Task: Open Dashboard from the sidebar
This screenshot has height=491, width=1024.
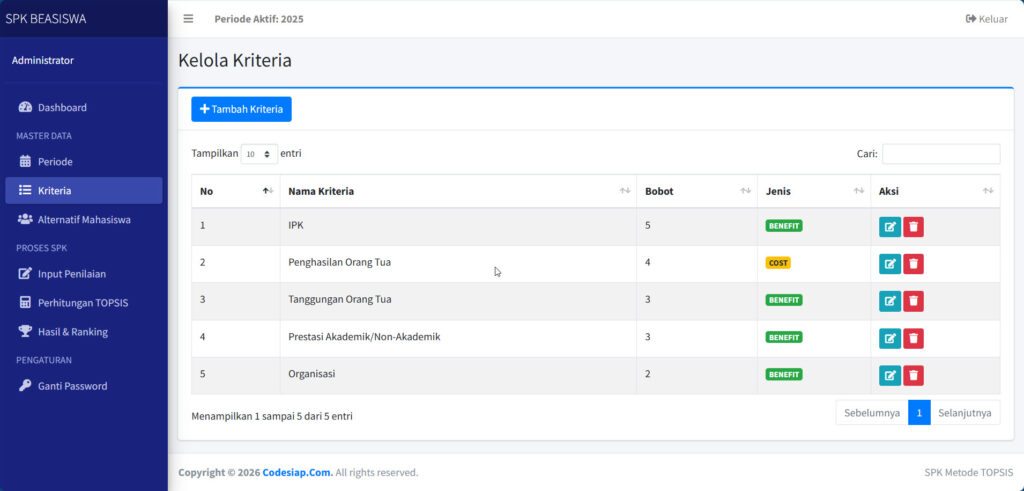Action: [62, 107]
